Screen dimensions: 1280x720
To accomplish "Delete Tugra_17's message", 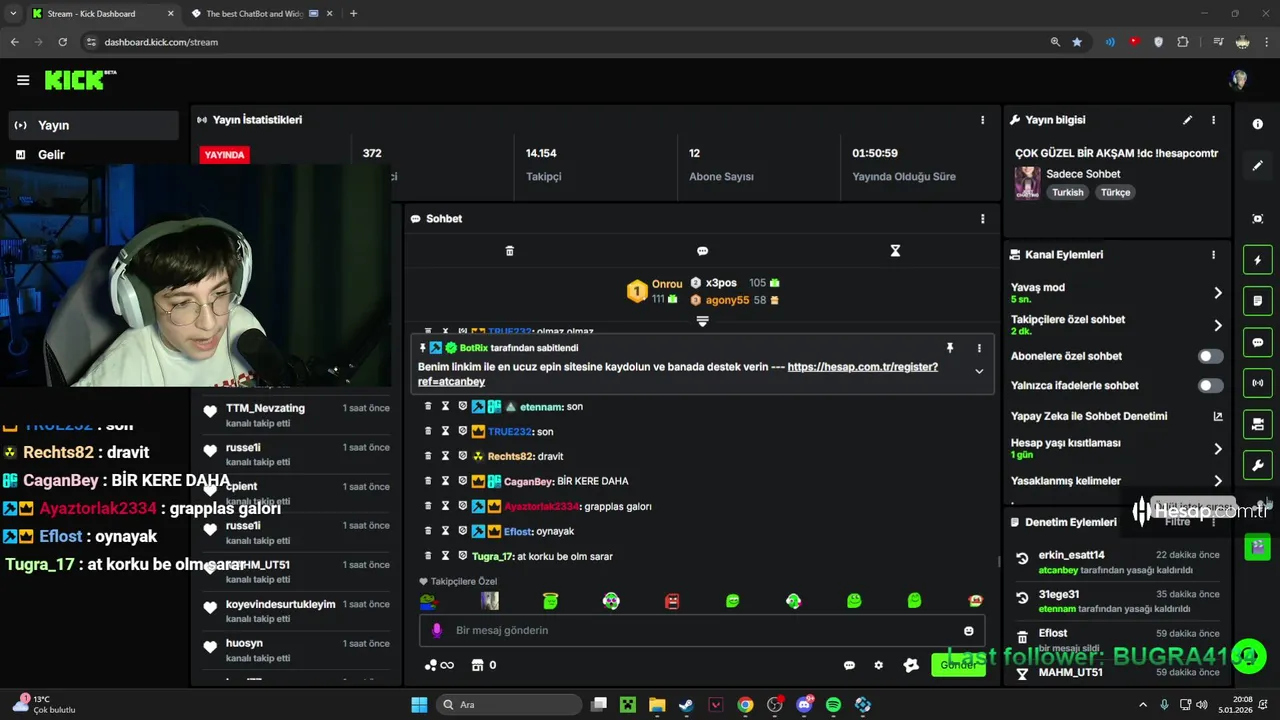I will coord(428,556).
